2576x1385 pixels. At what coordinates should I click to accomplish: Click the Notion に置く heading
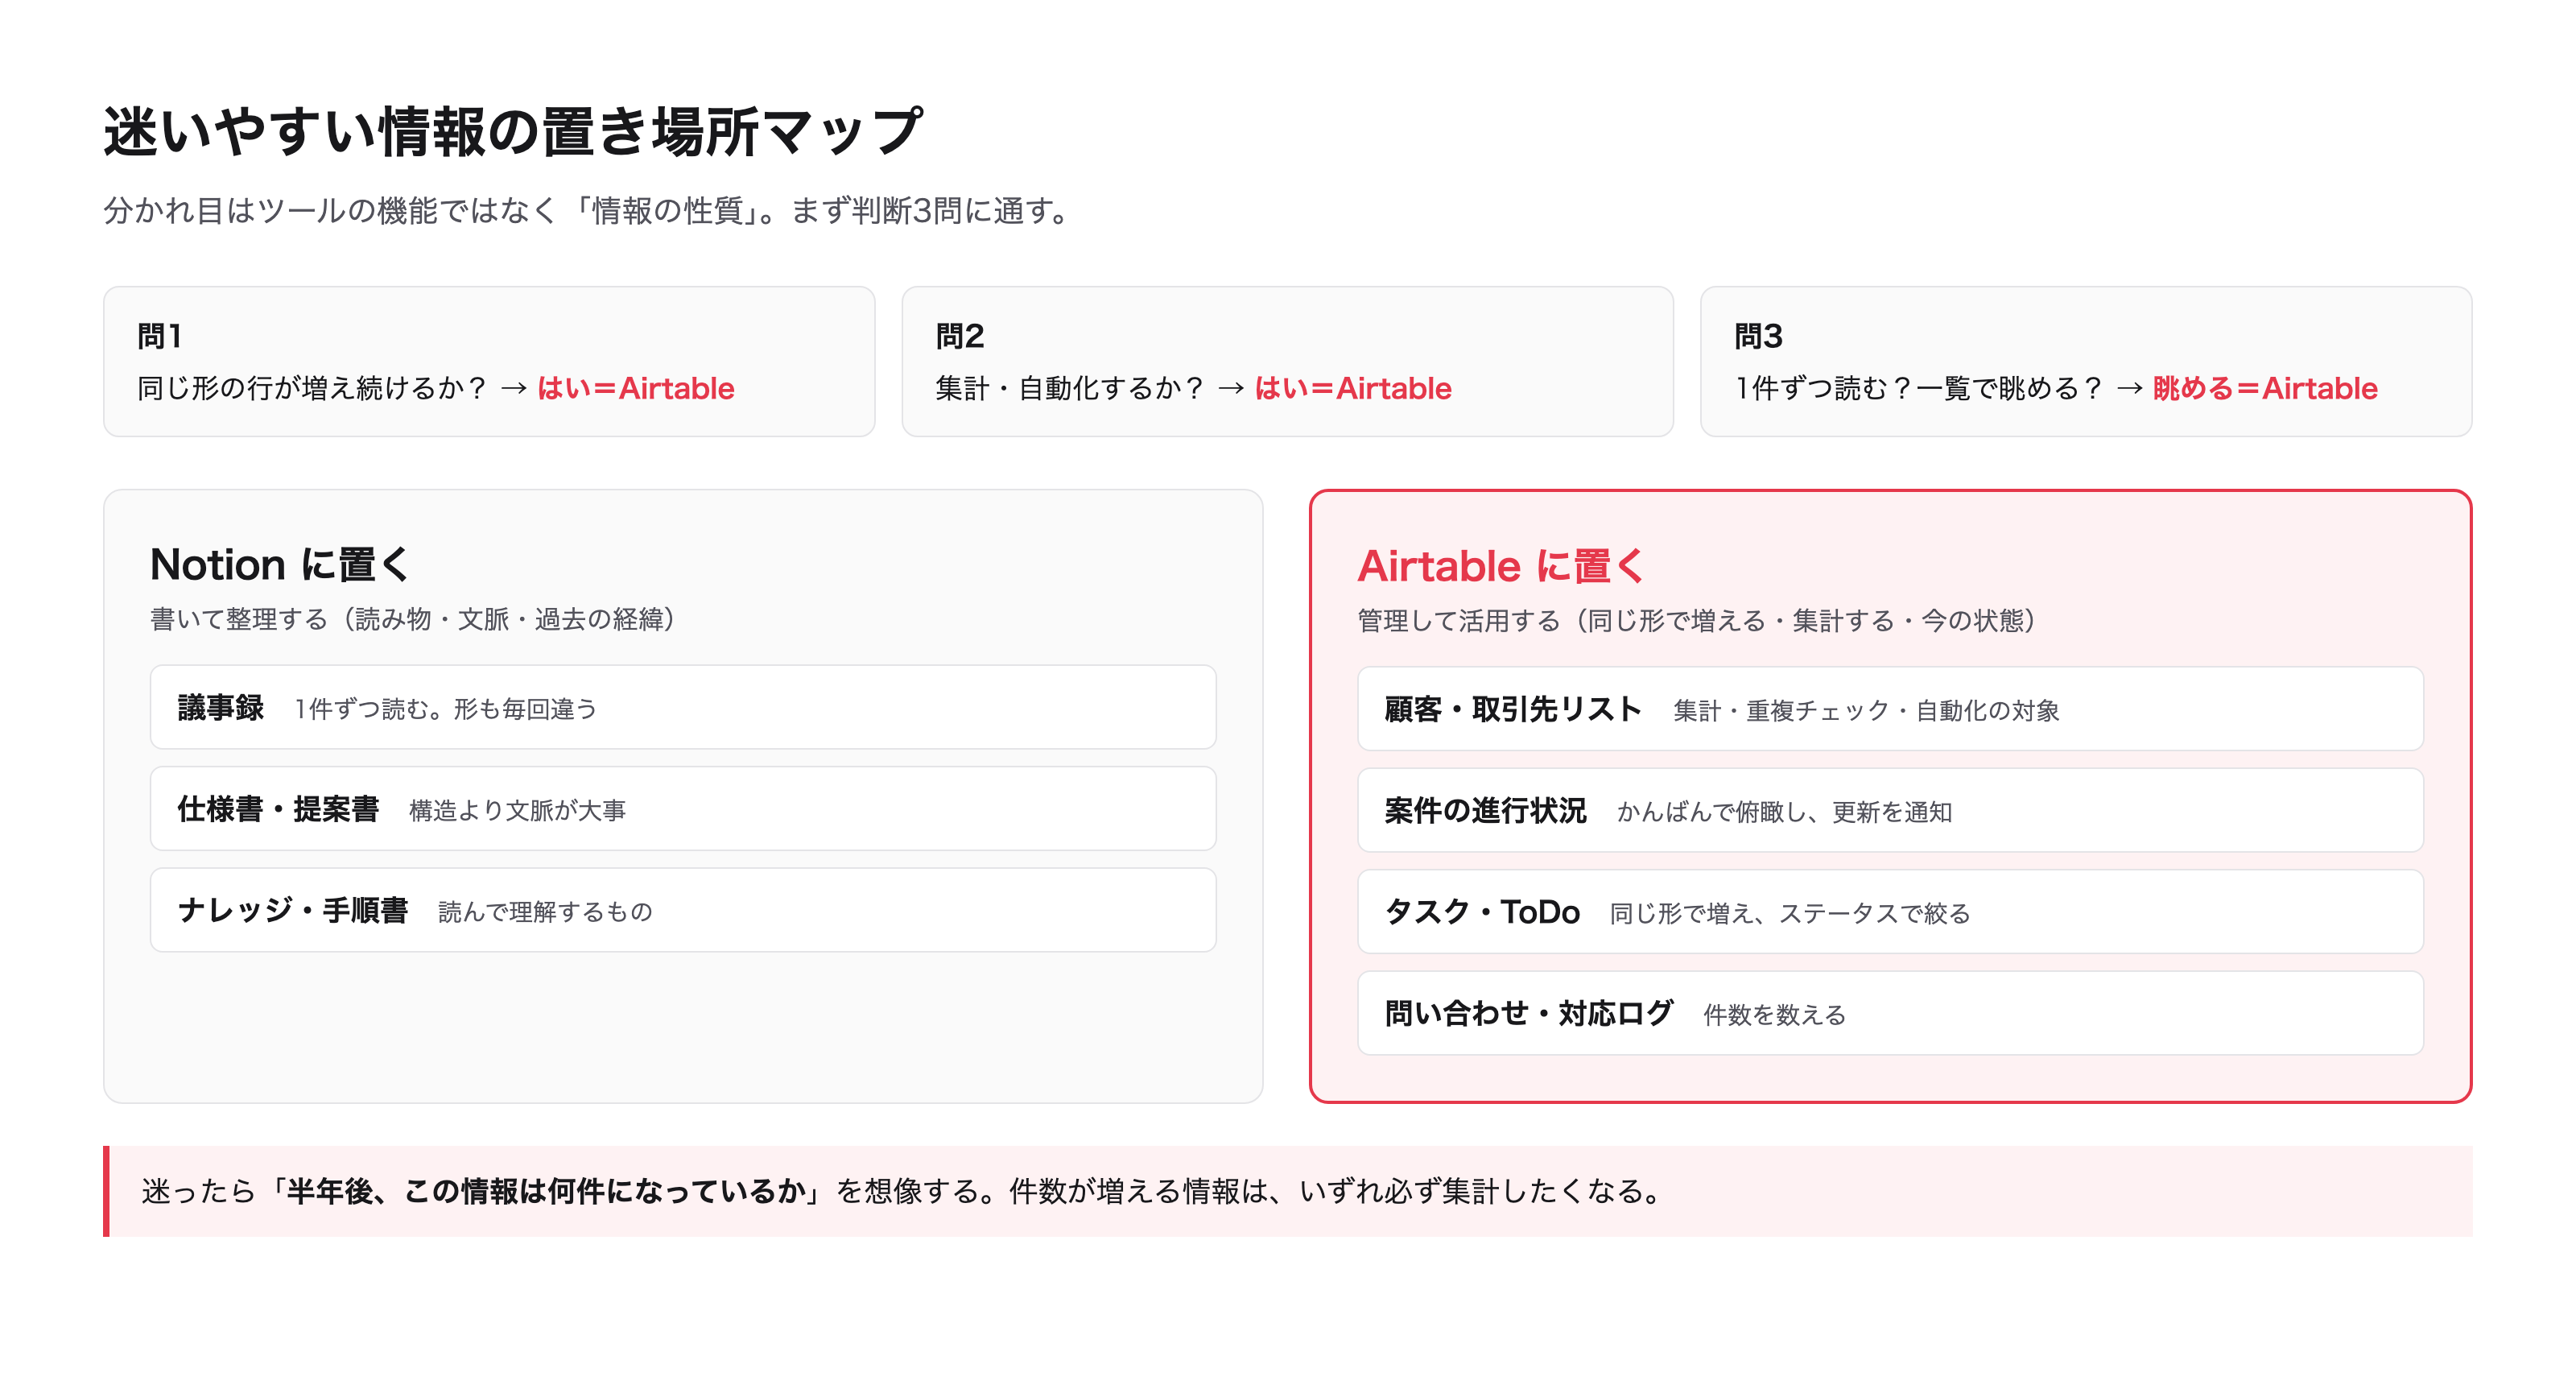pyautogui.click(x=280, y=565)
